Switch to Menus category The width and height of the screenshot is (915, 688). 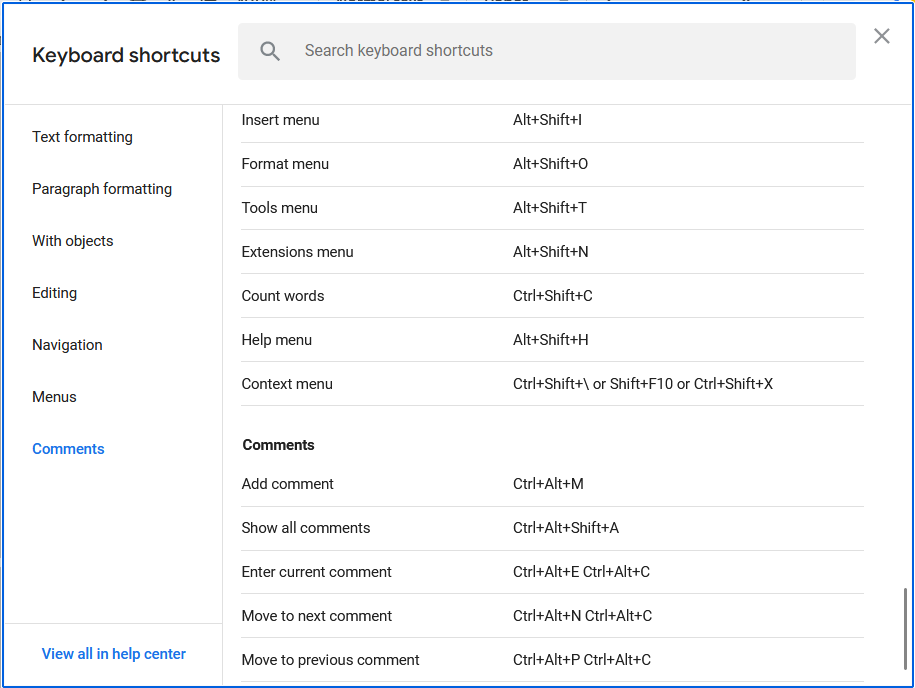[54, 397]
